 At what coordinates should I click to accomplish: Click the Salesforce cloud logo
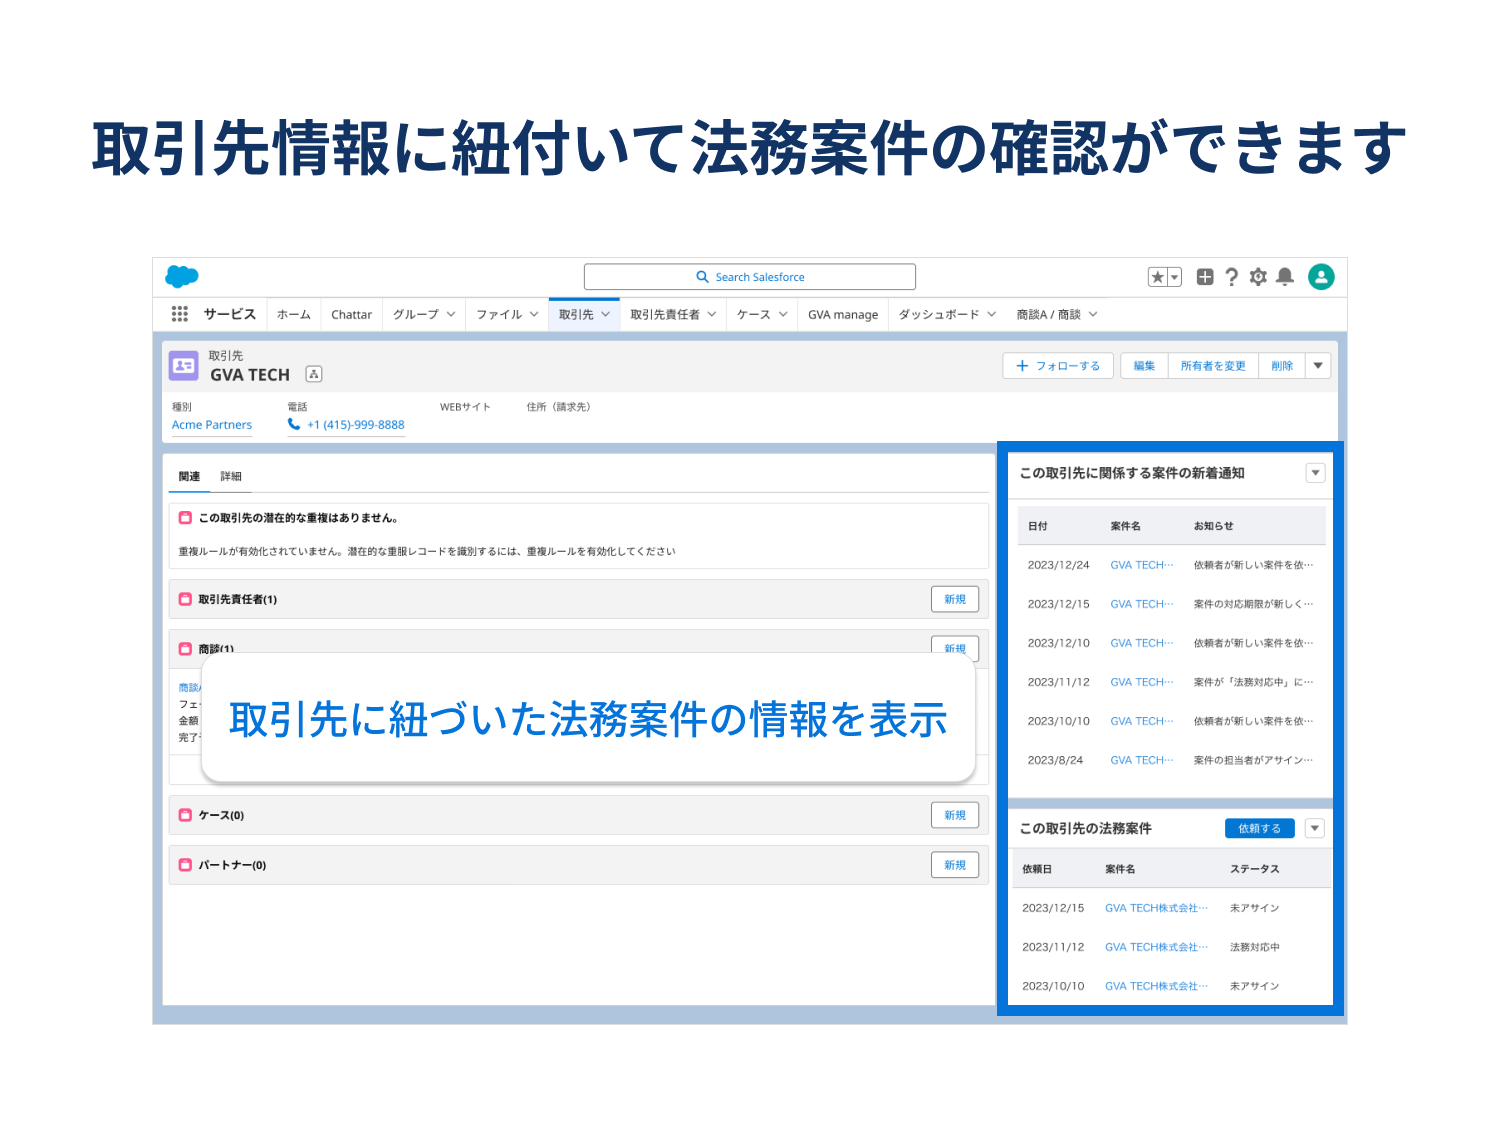[182, 277]
